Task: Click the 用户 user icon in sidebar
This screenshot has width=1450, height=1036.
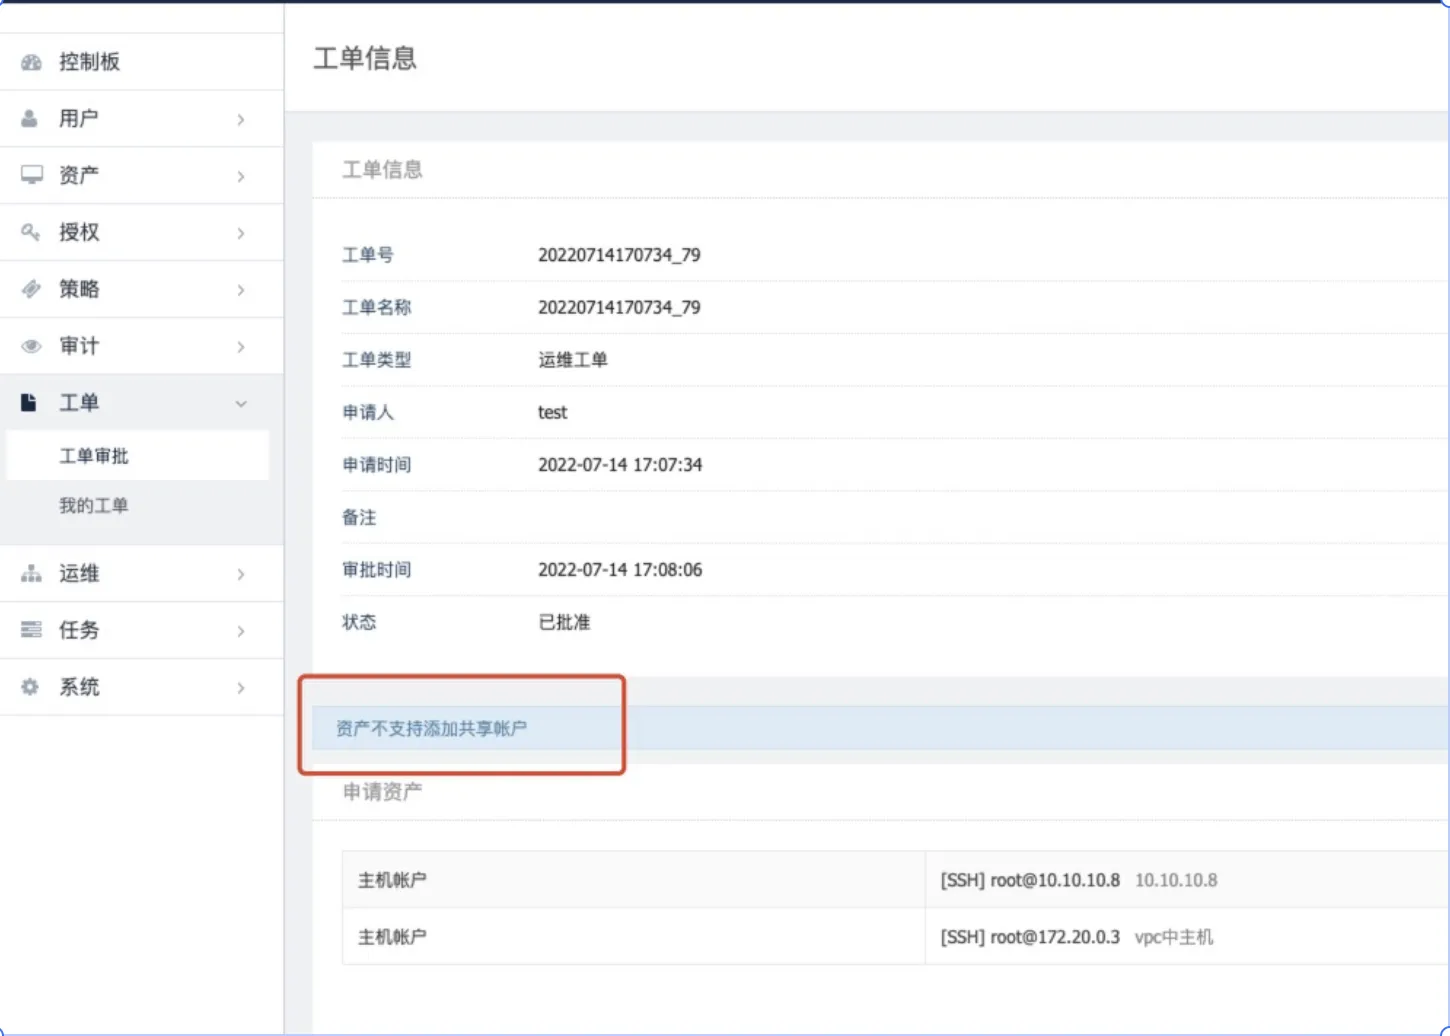Action: click(x=29, y=118)
